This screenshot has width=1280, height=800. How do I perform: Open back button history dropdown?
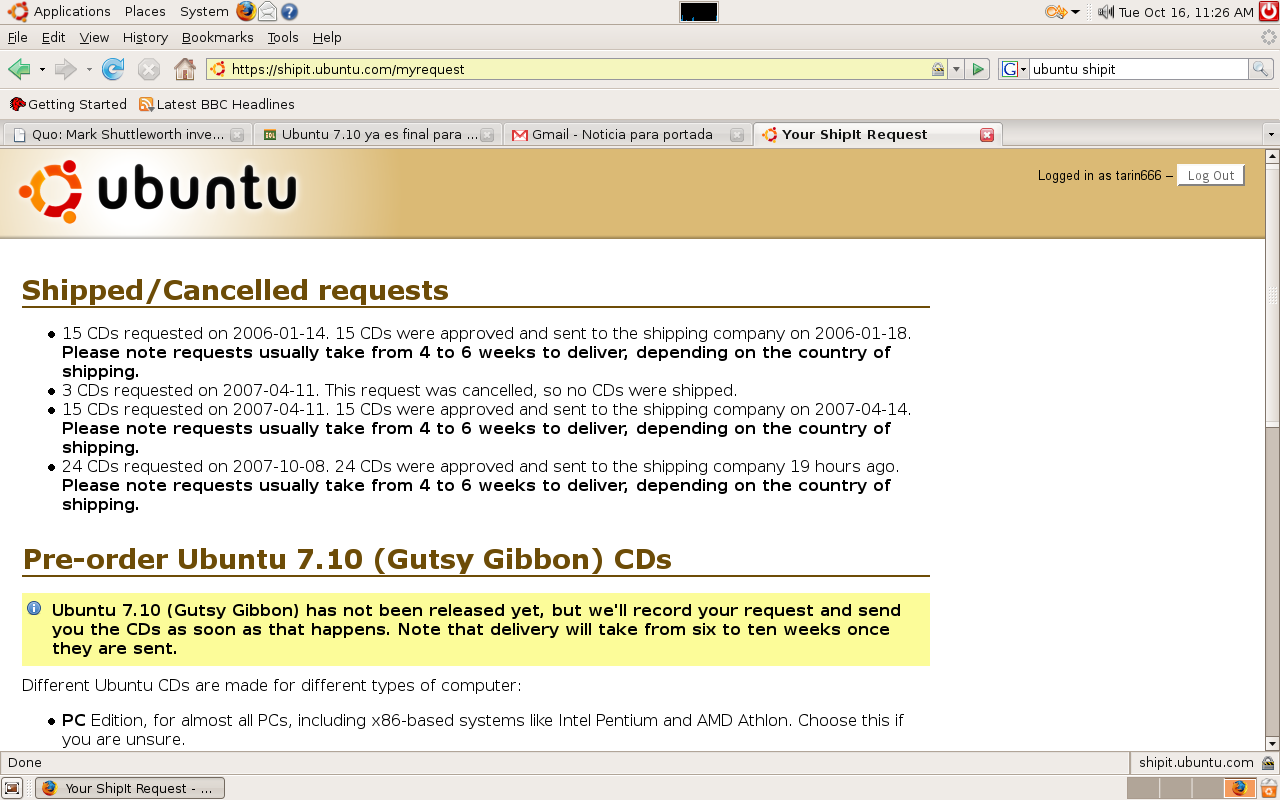tap(42, 69)
